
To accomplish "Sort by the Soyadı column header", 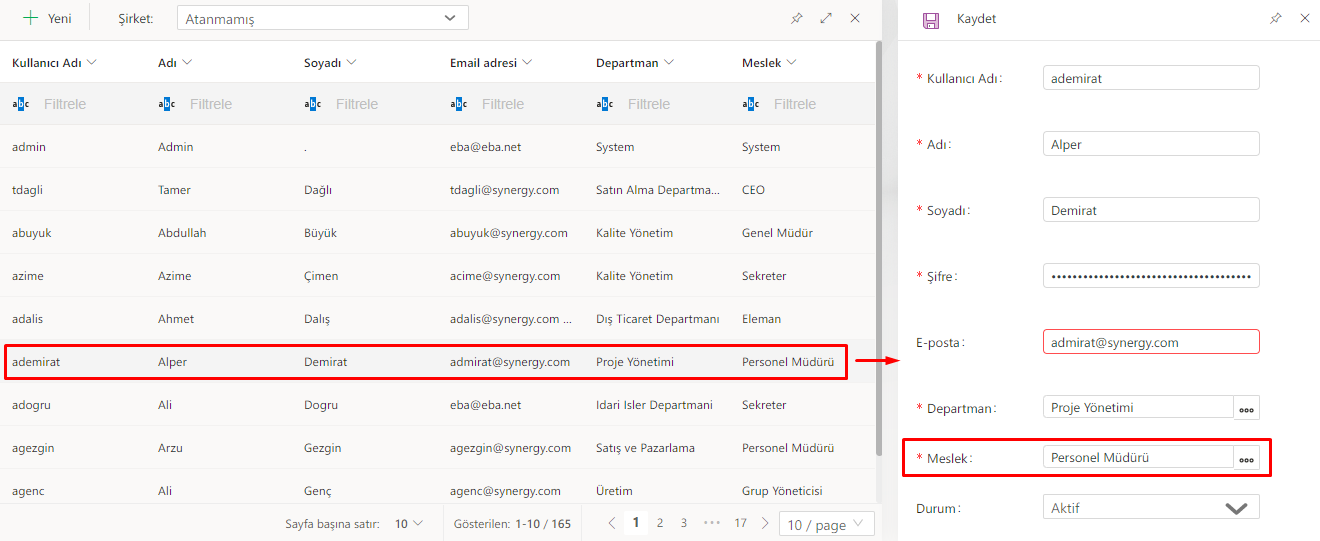I will click(330, 63).
